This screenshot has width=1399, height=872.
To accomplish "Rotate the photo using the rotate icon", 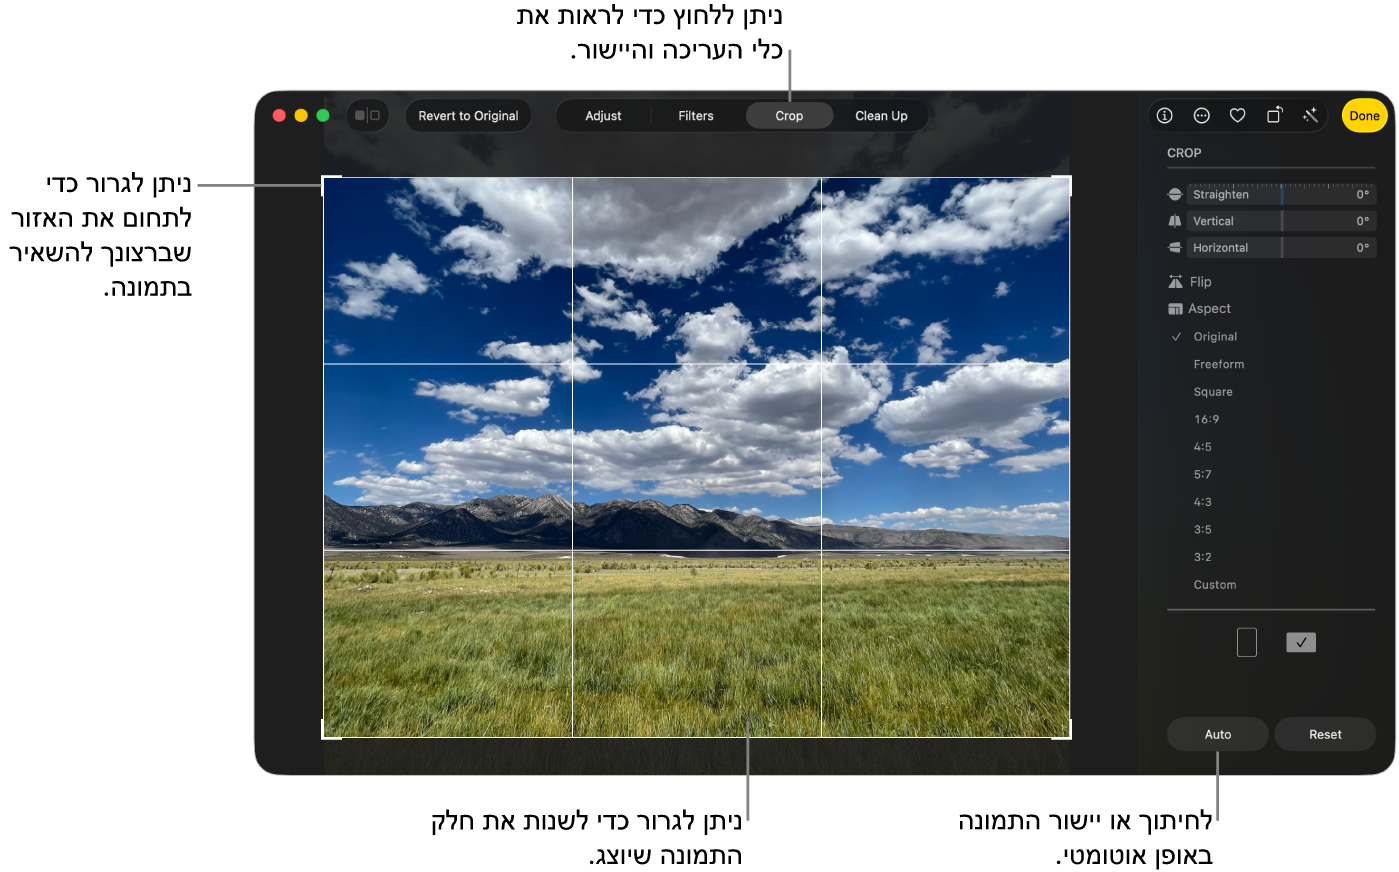I will [1274, 116].
